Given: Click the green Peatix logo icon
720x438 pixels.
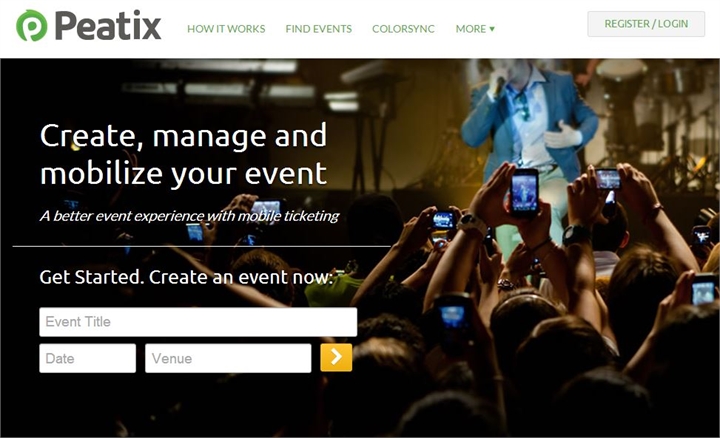Looking at the screenshot, I should tap(32, 26).
